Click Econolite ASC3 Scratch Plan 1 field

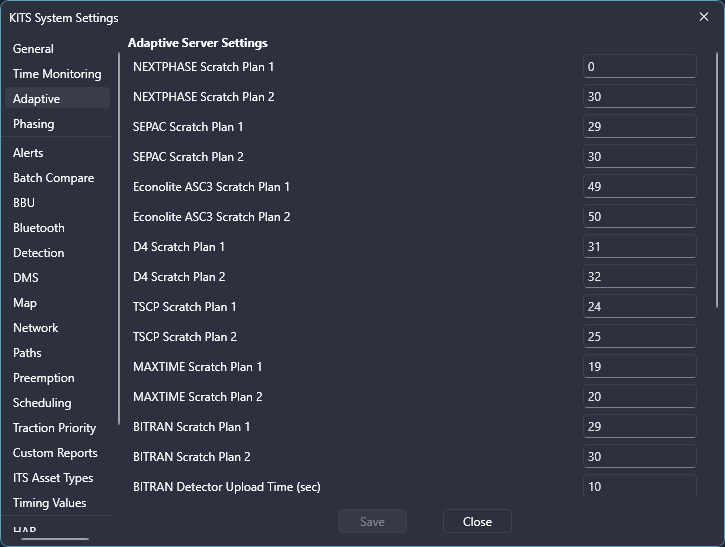[x=639, y=186]
